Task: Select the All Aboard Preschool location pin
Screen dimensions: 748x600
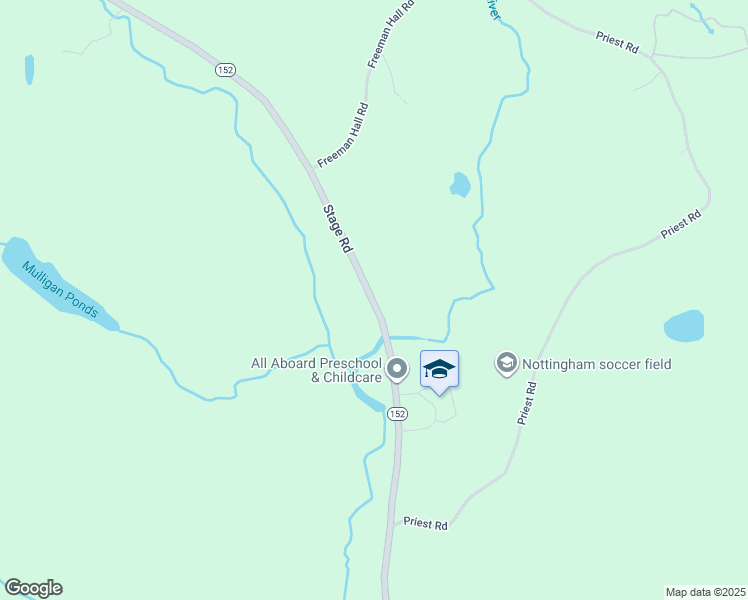Action: click(397, 370)
